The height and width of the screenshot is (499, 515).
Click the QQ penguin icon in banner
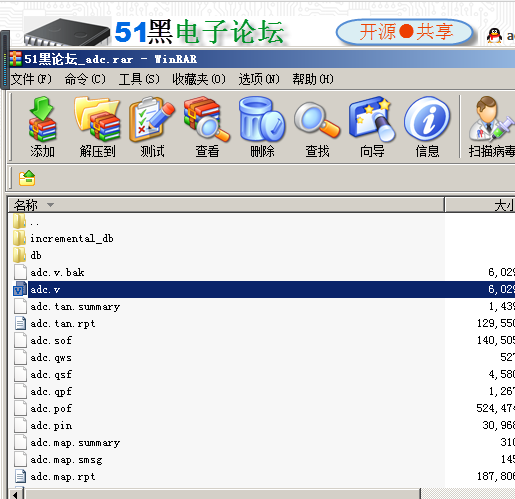click(x=494, y=36)
